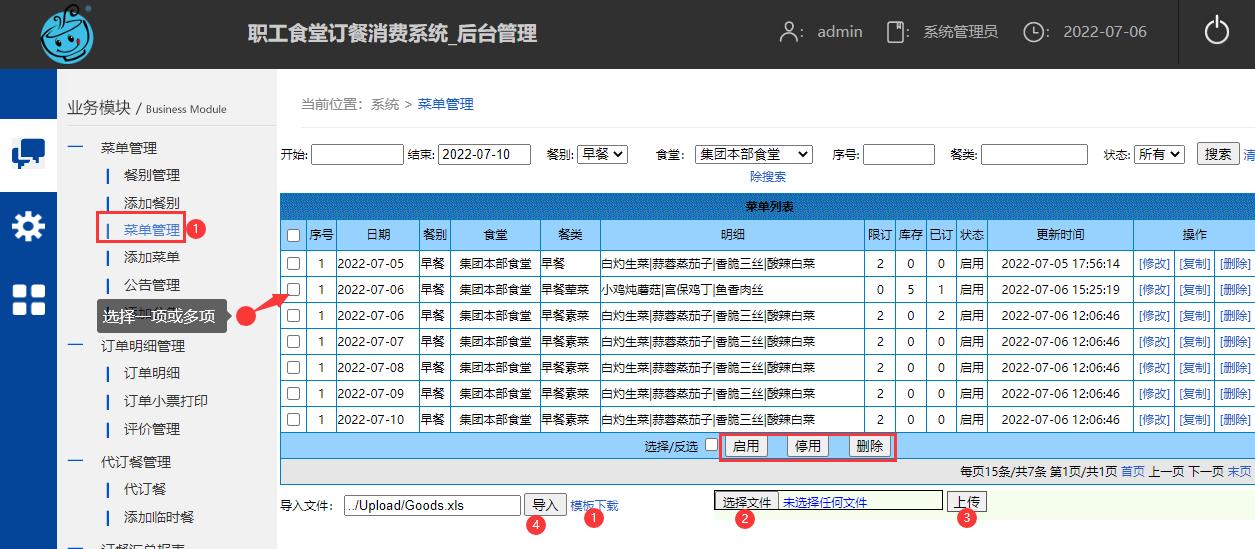Click the 导入文件 path field
Viewport: 1255px width, 549px height.
(x=432, y=505)
